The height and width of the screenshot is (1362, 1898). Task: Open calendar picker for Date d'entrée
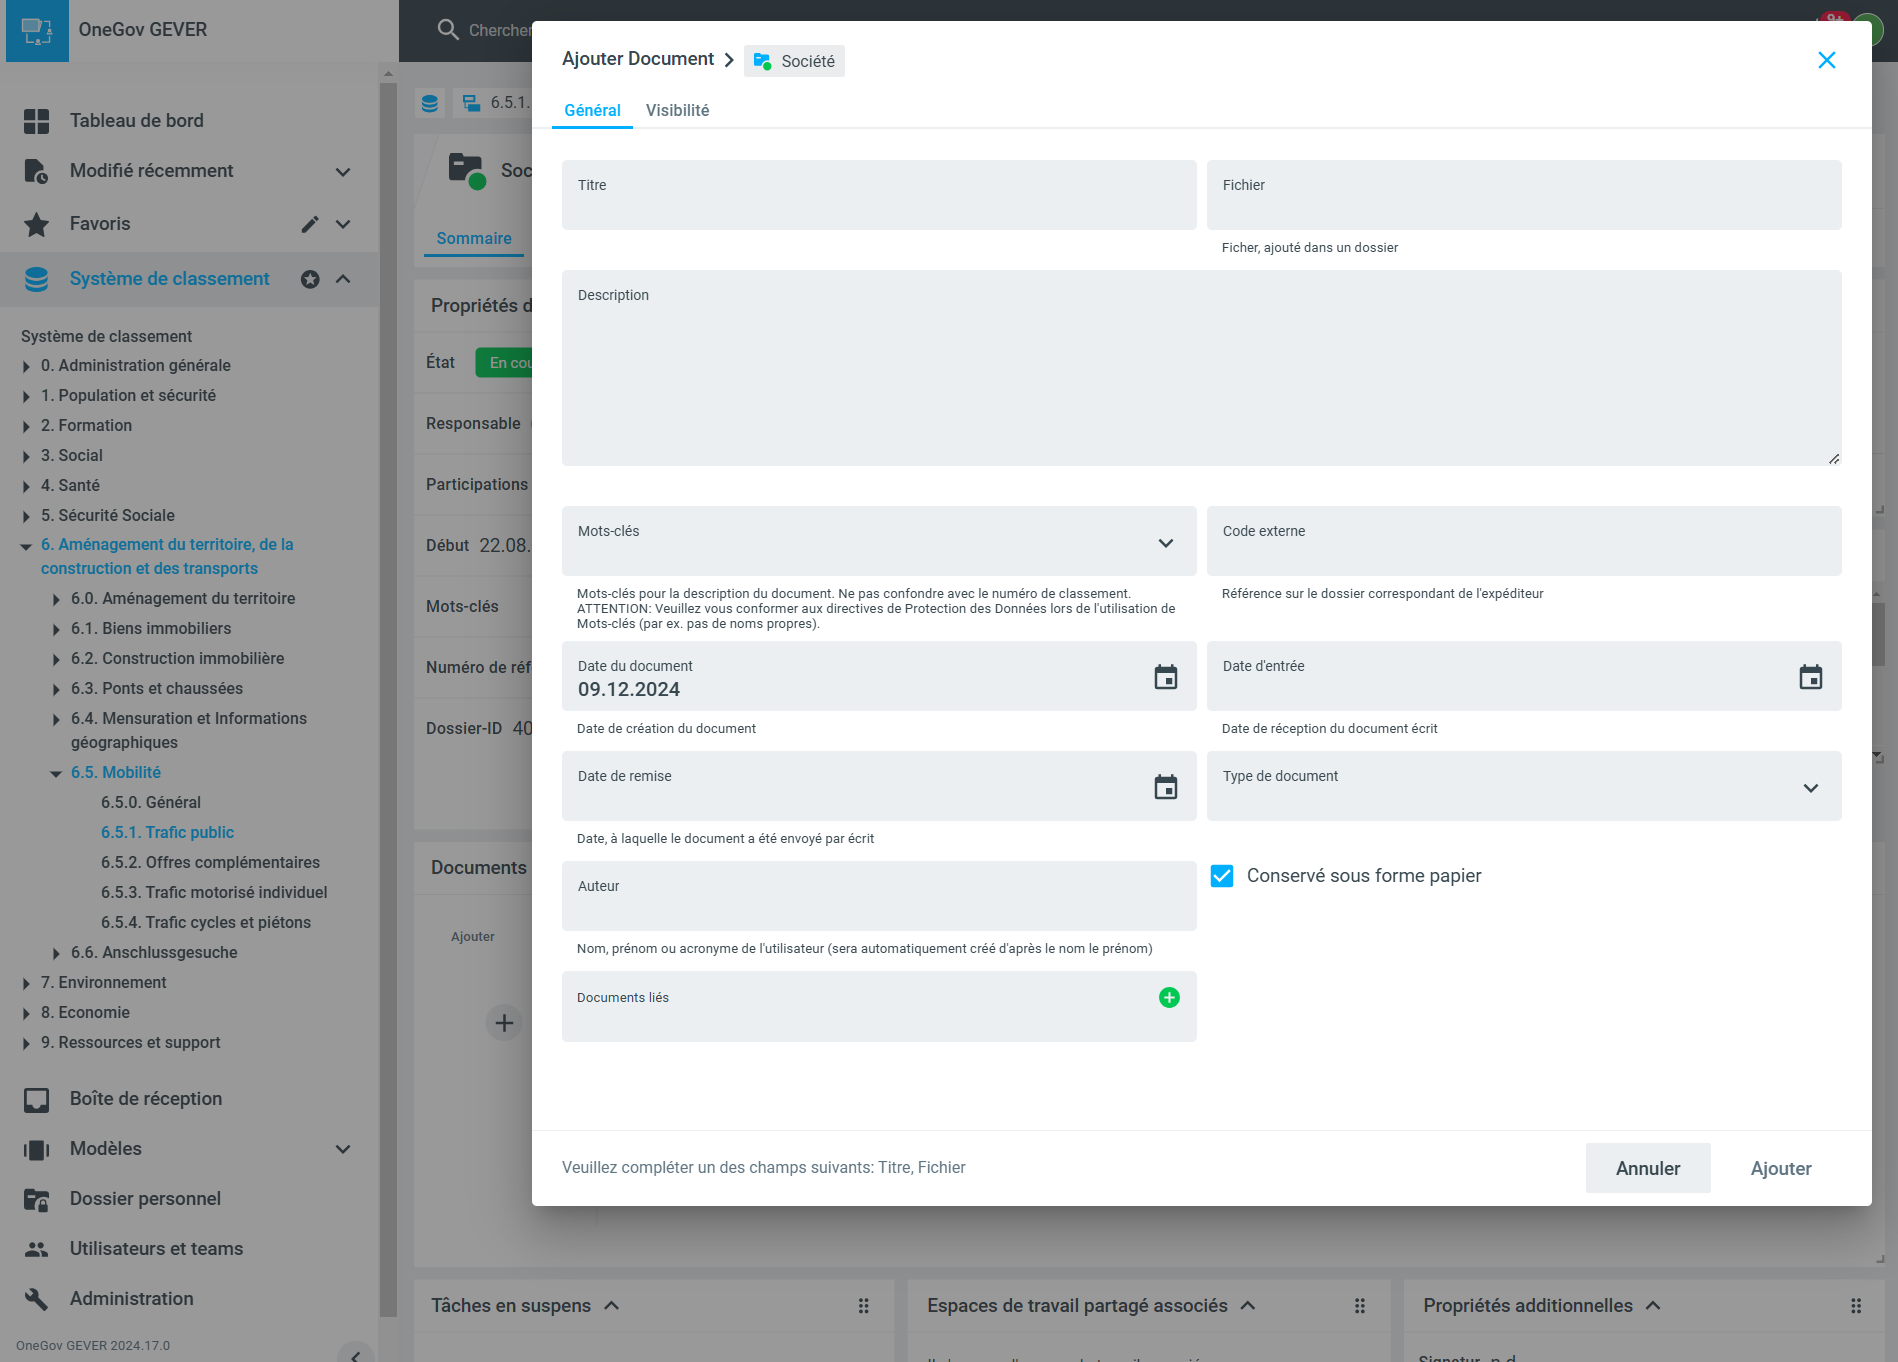(1810, 677)
